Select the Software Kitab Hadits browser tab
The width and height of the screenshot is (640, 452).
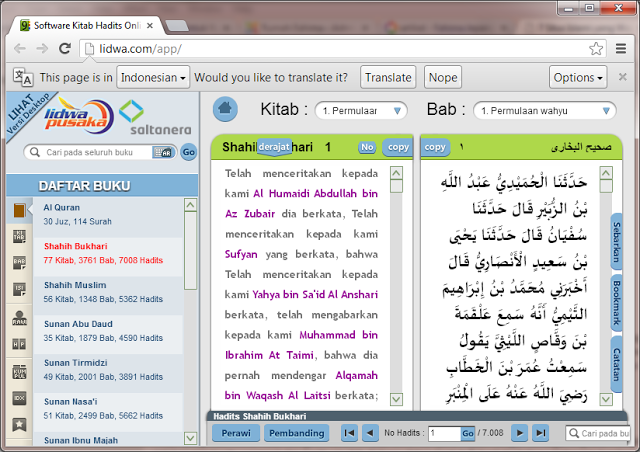point(86,26)
